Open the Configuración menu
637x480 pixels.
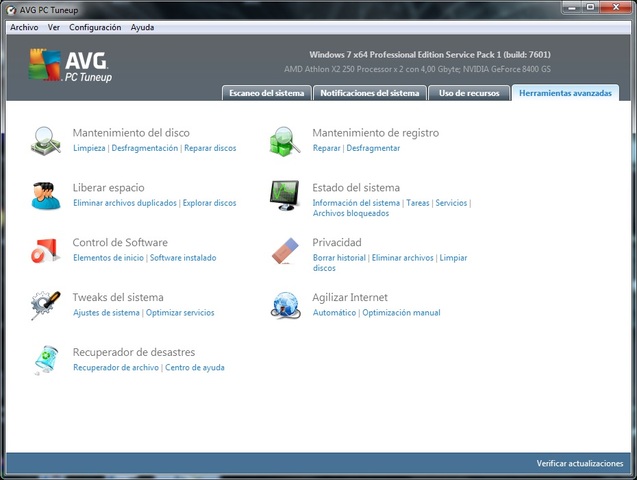pos(95,27)
